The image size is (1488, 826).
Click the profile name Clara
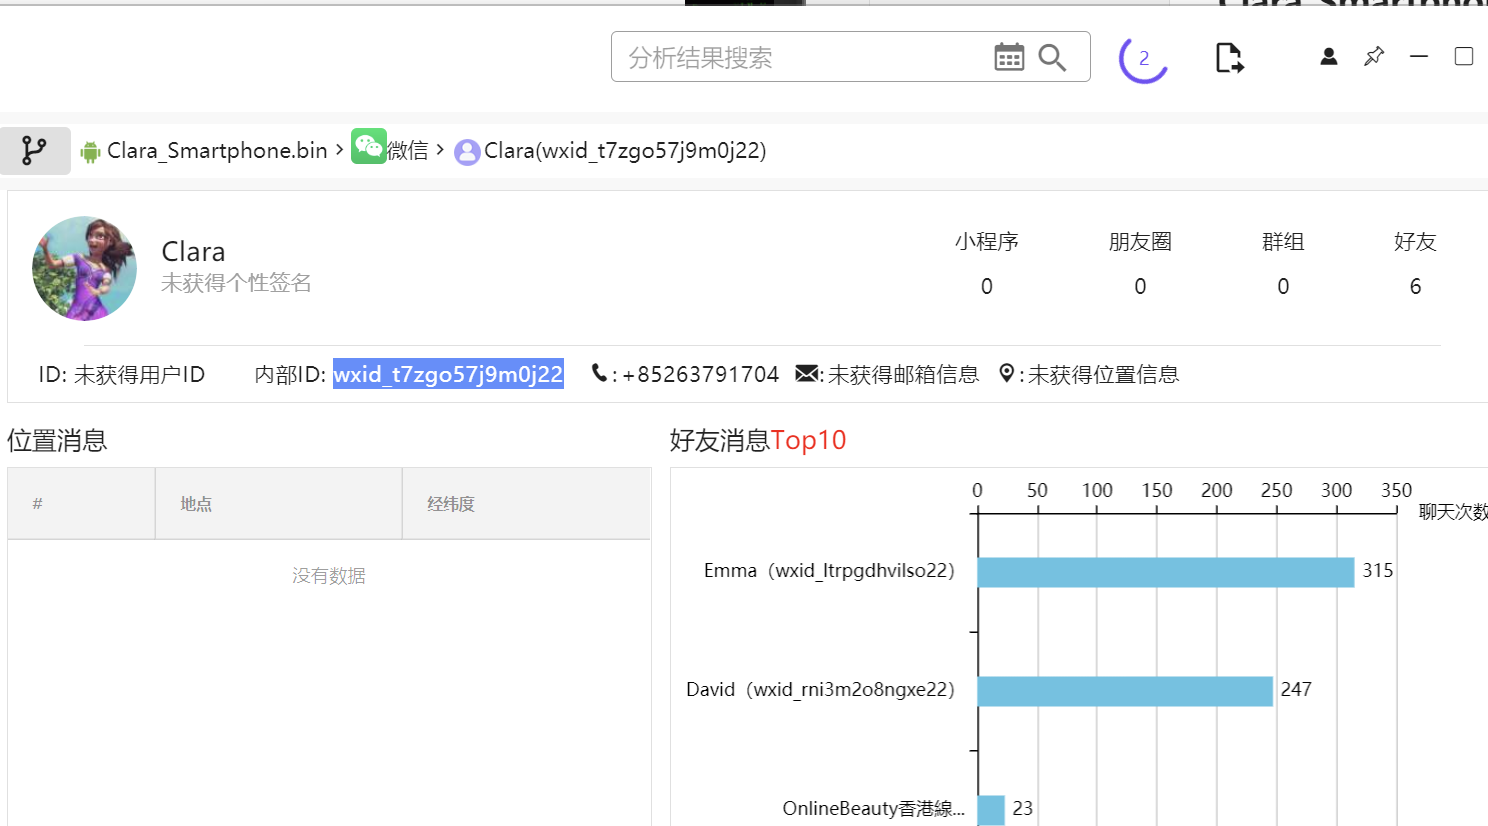(x=193, y=251)
